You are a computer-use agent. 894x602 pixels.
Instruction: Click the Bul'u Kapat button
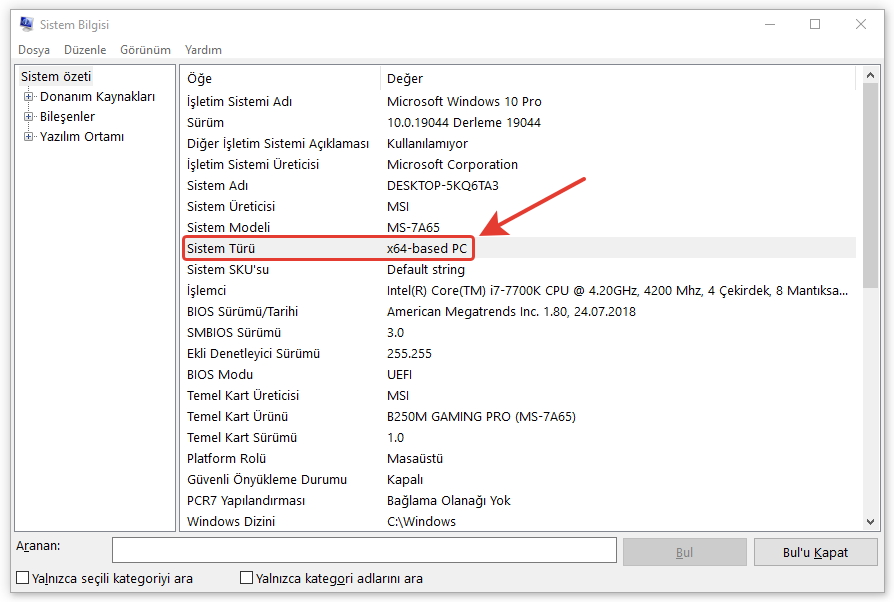pos(815,552)
